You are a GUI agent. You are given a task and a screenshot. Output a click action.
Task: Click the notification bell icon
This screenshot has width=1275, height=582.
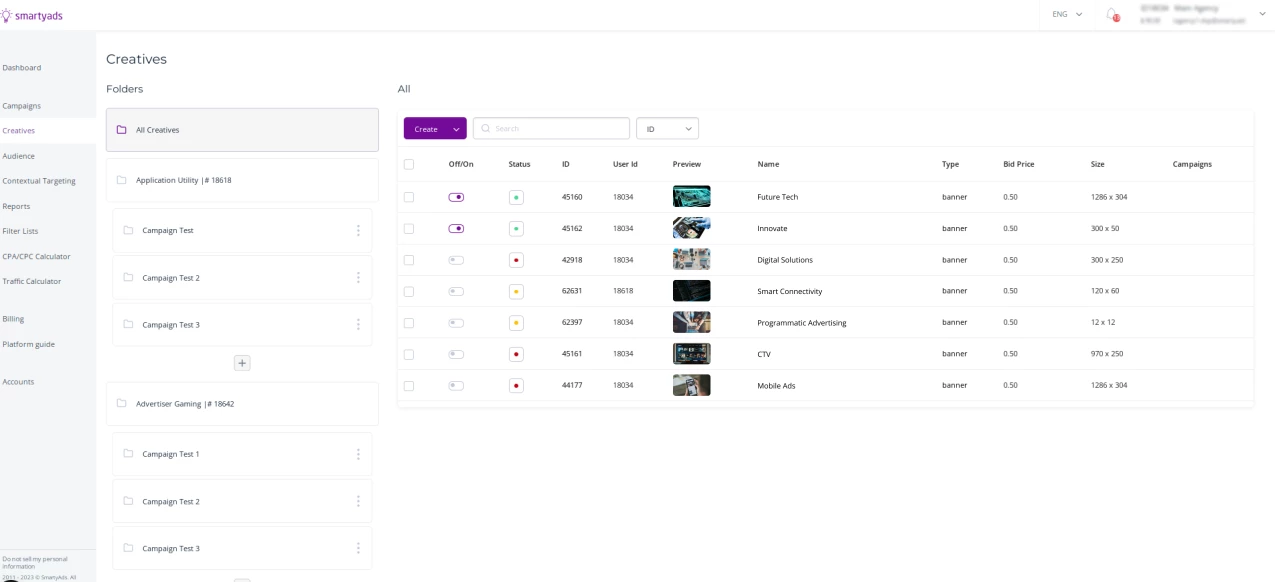point(1112,15)
